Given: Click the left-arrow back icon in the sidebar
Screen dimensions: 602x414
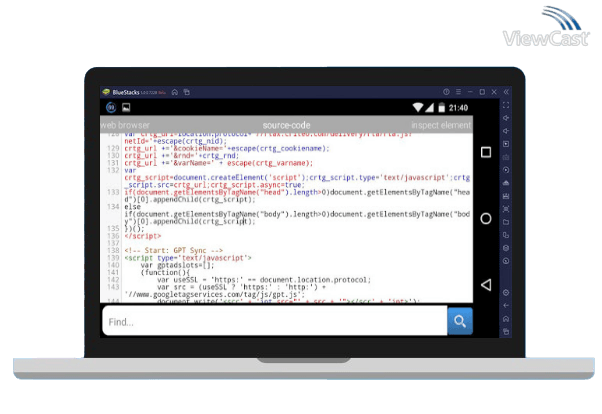Looking at the screenshot, I should pyautogui.click(x=506, y=306).
